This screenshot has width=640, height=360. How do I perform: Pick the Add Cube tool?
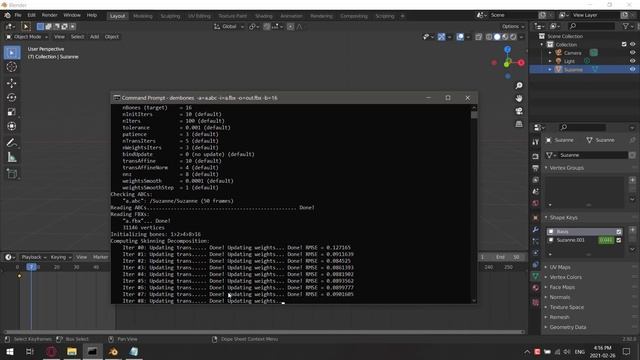click(x=12, y=173)
